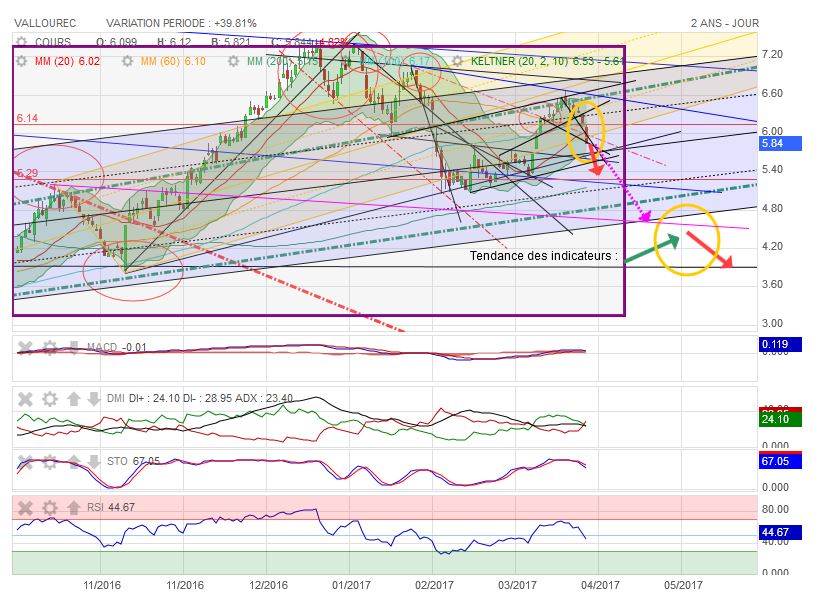Click the MM (60) 6.10 legend label
Viewport: 815px width, 602px height.
point(173,61)
